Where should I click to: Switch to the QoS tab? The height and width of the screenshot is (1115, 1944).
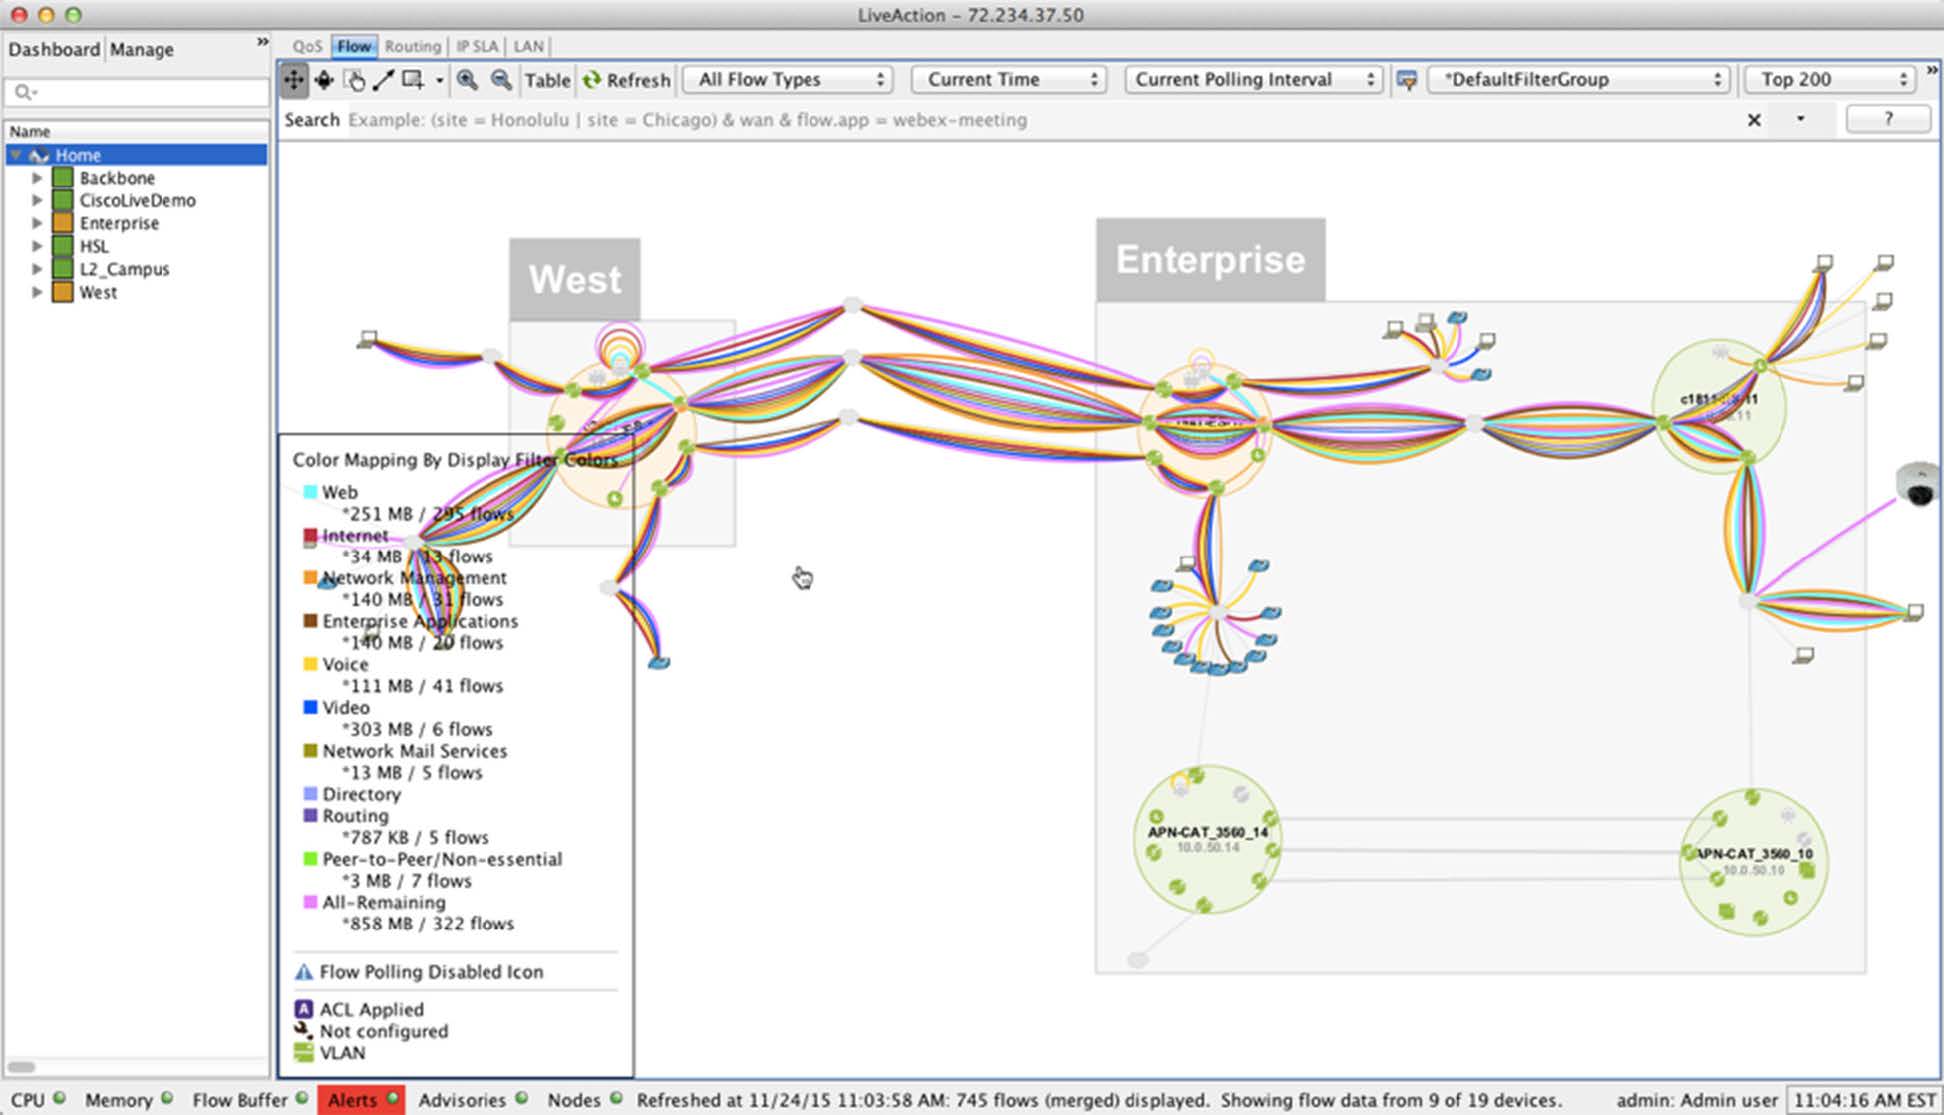[x=307, y=46]
